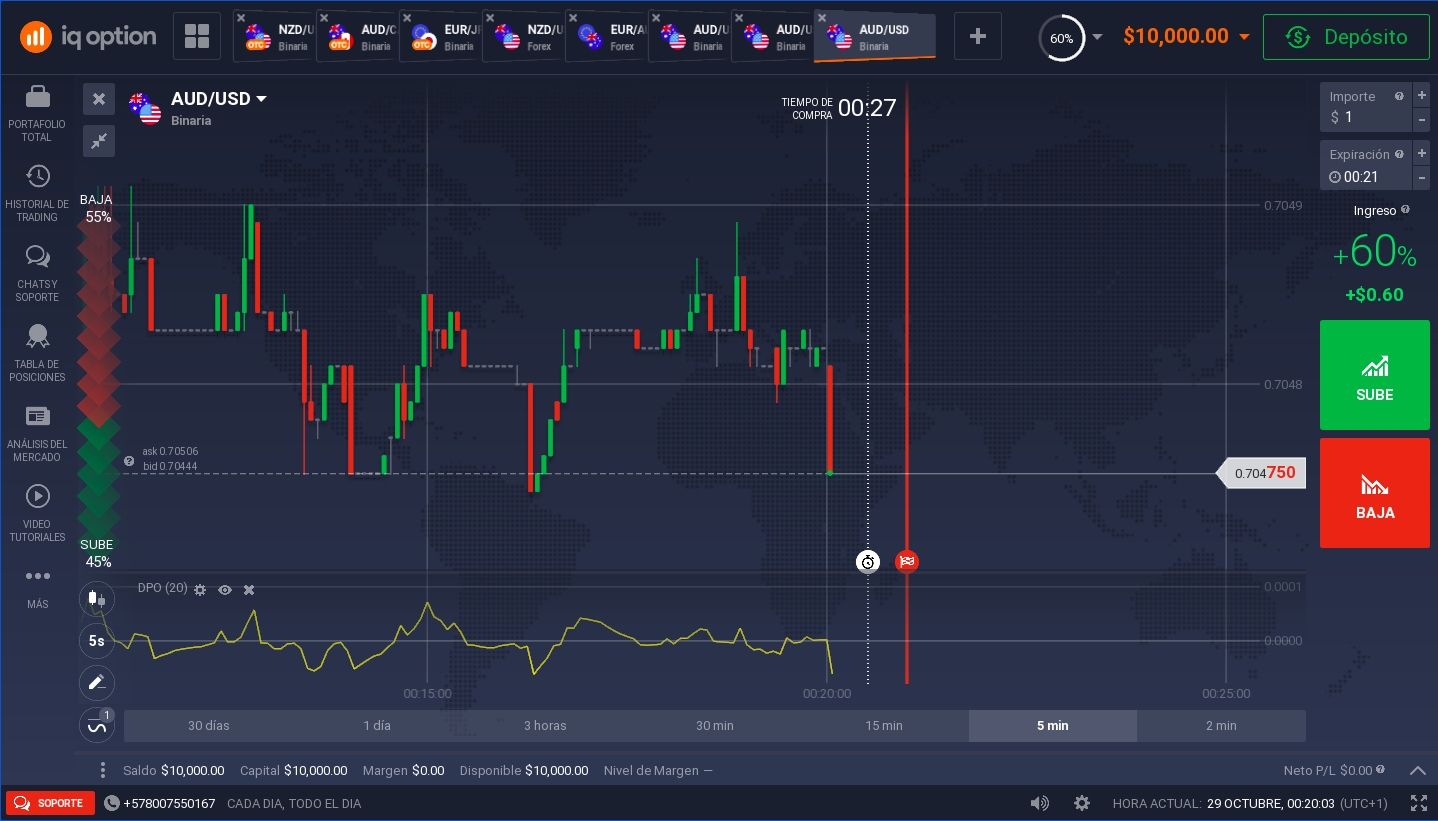The height and width of the screenshot is (821, 1438).
Task: Click the bottom-left three-dots balance options
Action: [102, 770]
